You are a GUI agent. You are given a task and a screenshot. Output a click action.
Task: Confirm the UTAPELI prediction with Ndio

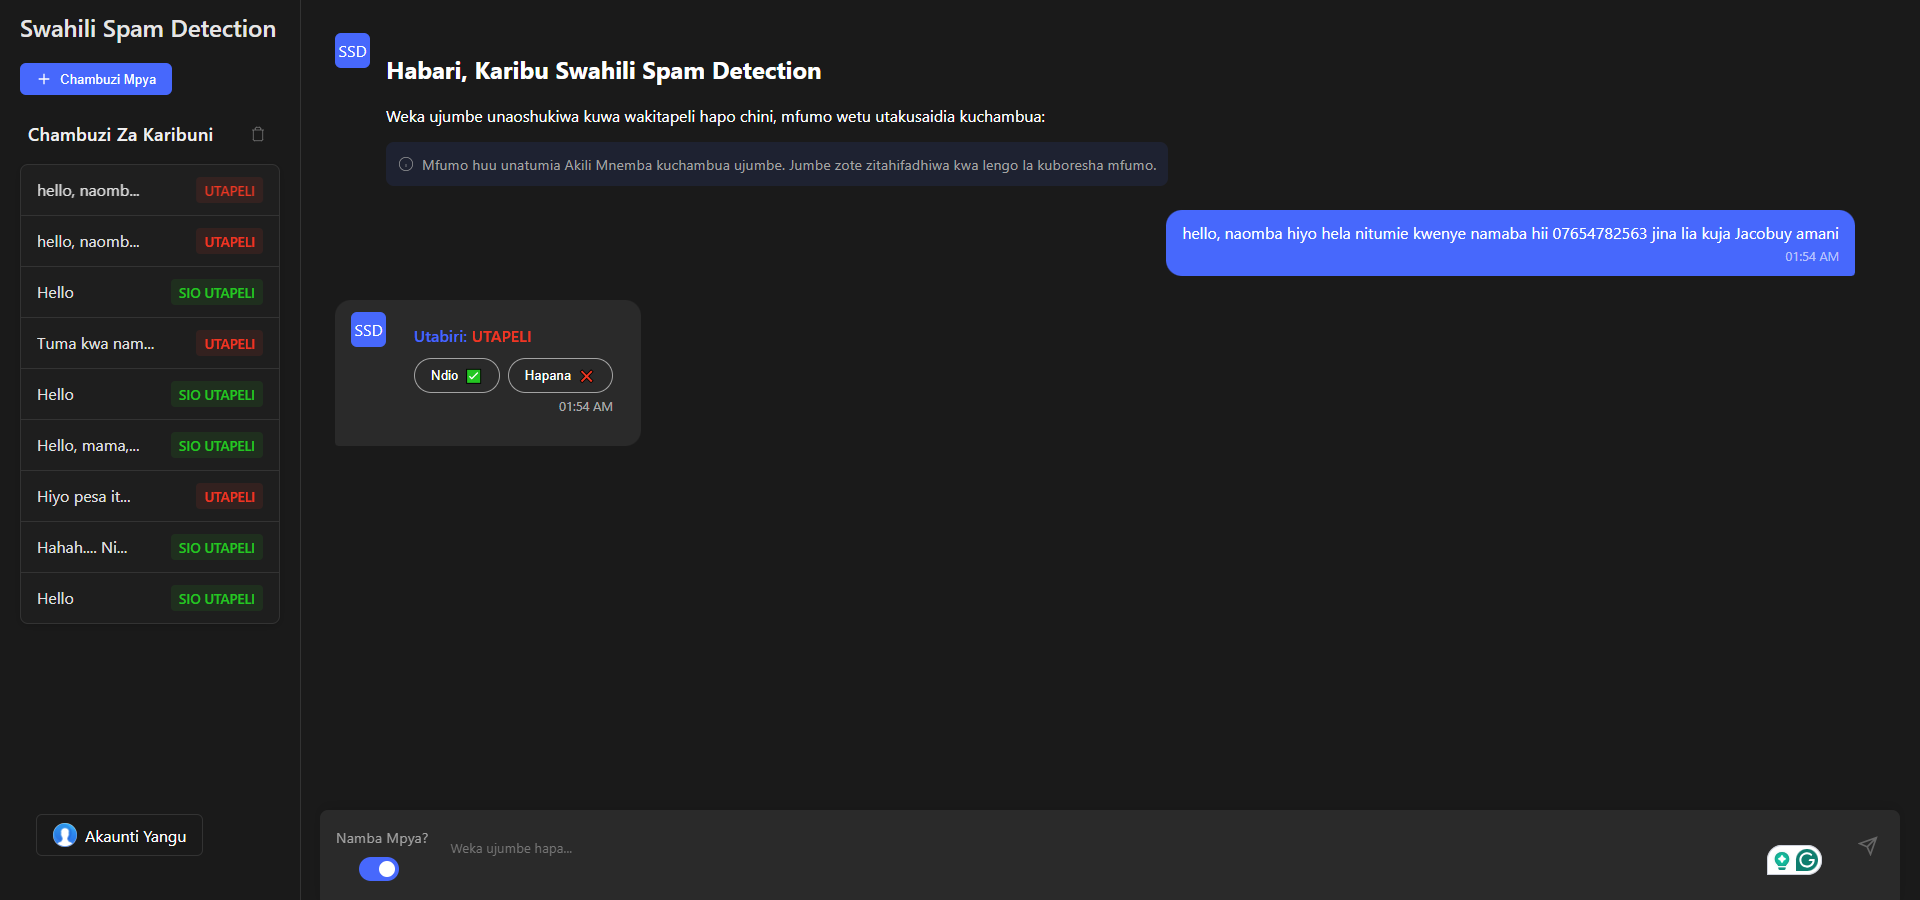456,376
